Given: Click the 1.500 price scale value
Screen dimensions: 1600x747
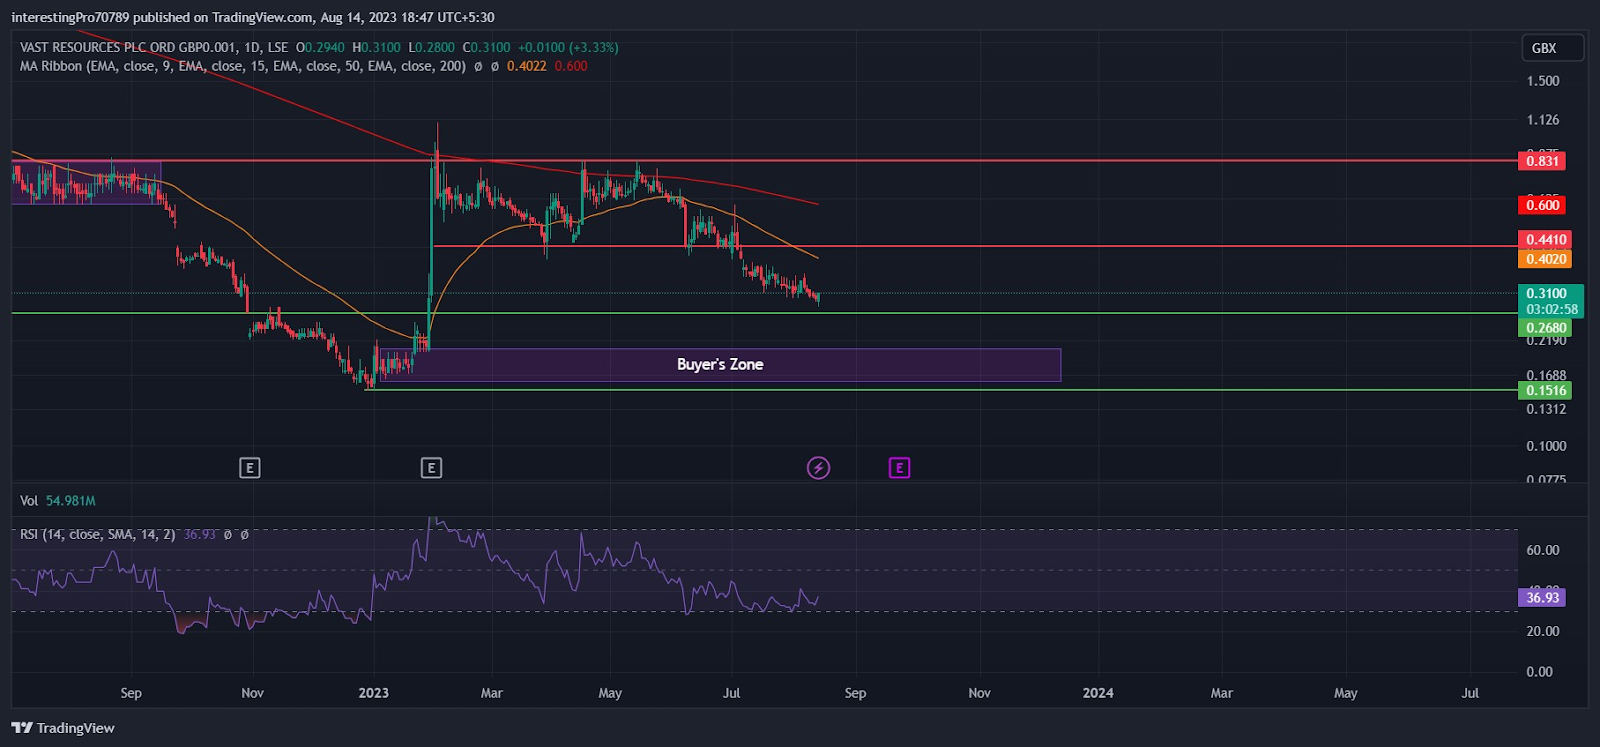Looking at the screenshot, I should click(x=1543, y=81).
